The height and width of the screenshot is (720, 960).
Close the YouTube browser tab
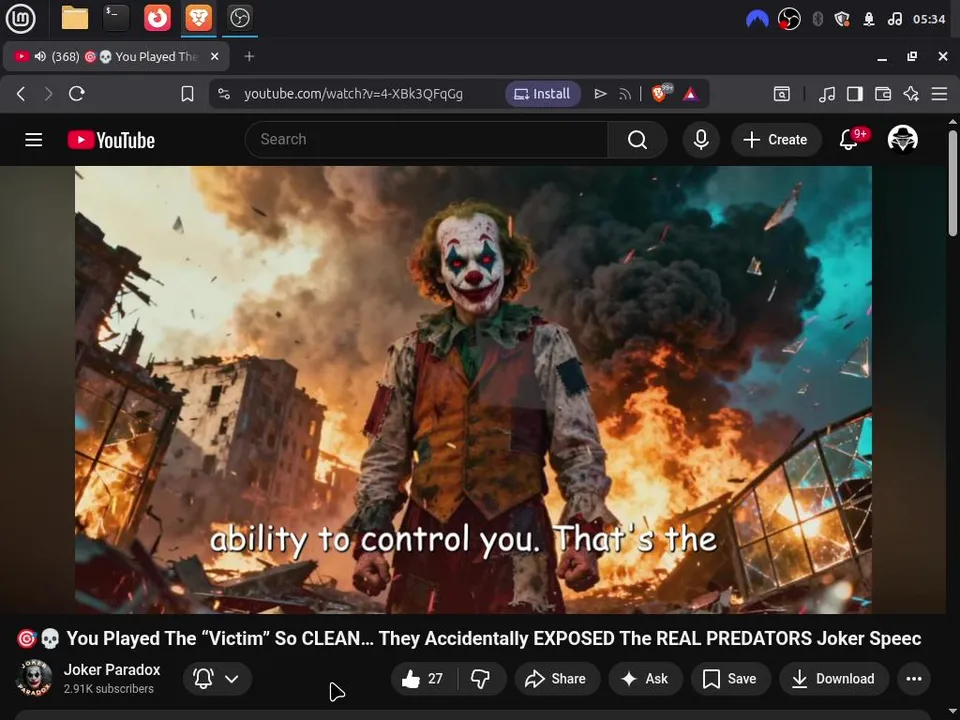point(214,57)
